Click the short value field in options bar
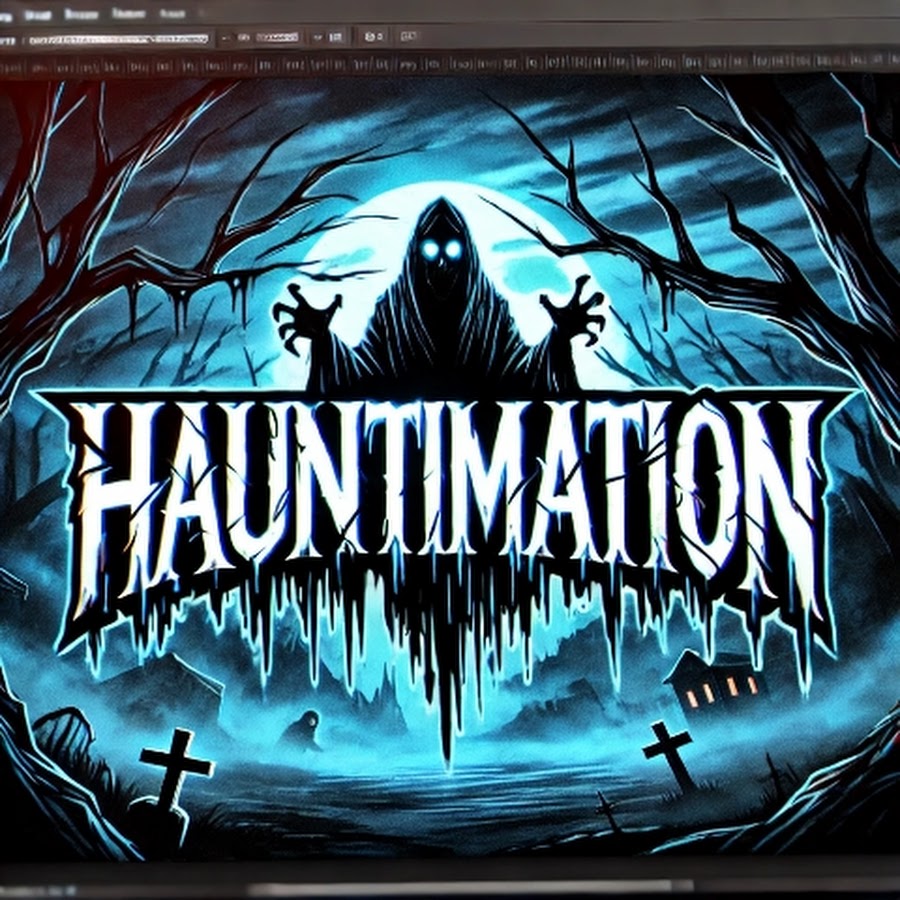This screenshot has height=900, width=900. 278,38
